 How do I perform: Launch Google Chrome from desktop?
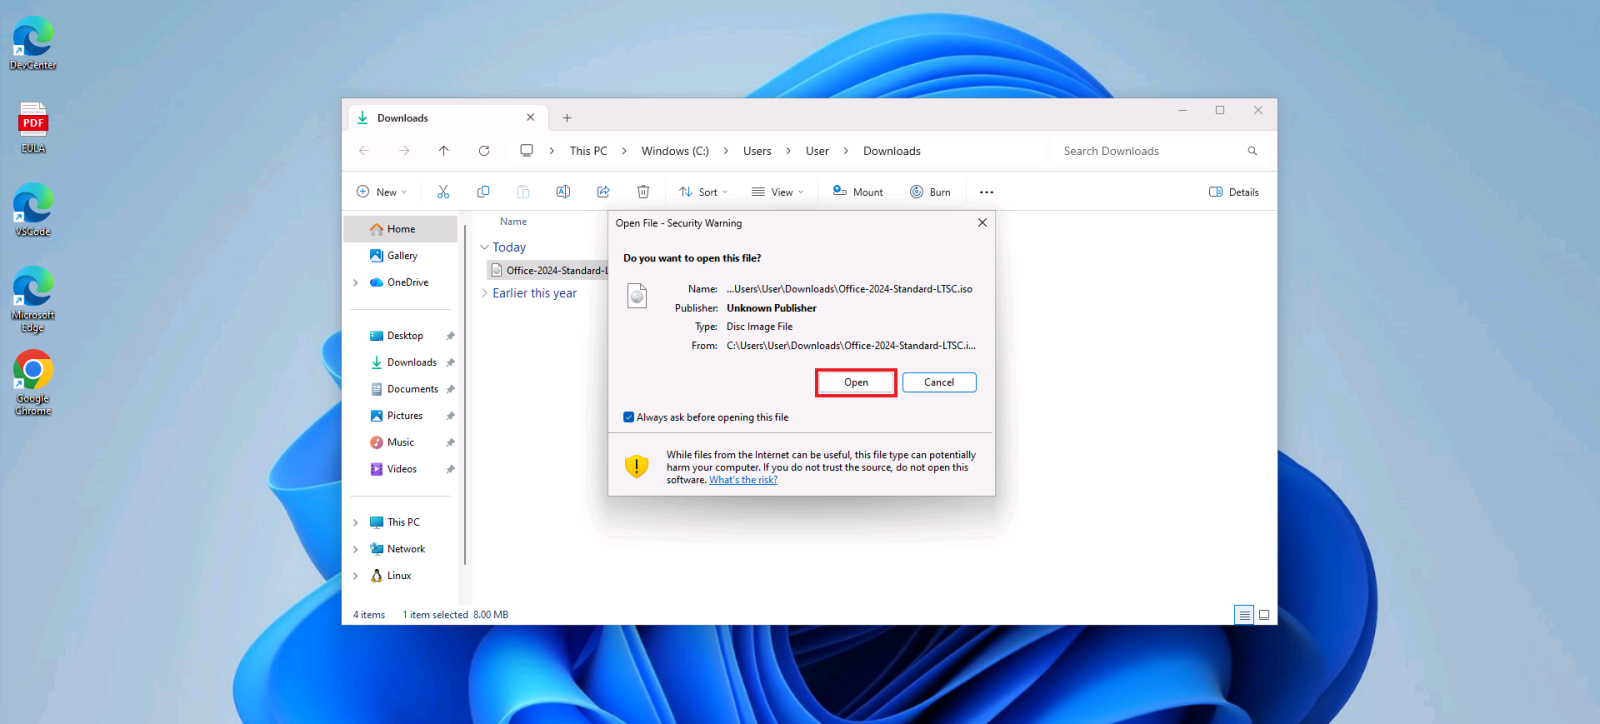[x=33, y=383]
